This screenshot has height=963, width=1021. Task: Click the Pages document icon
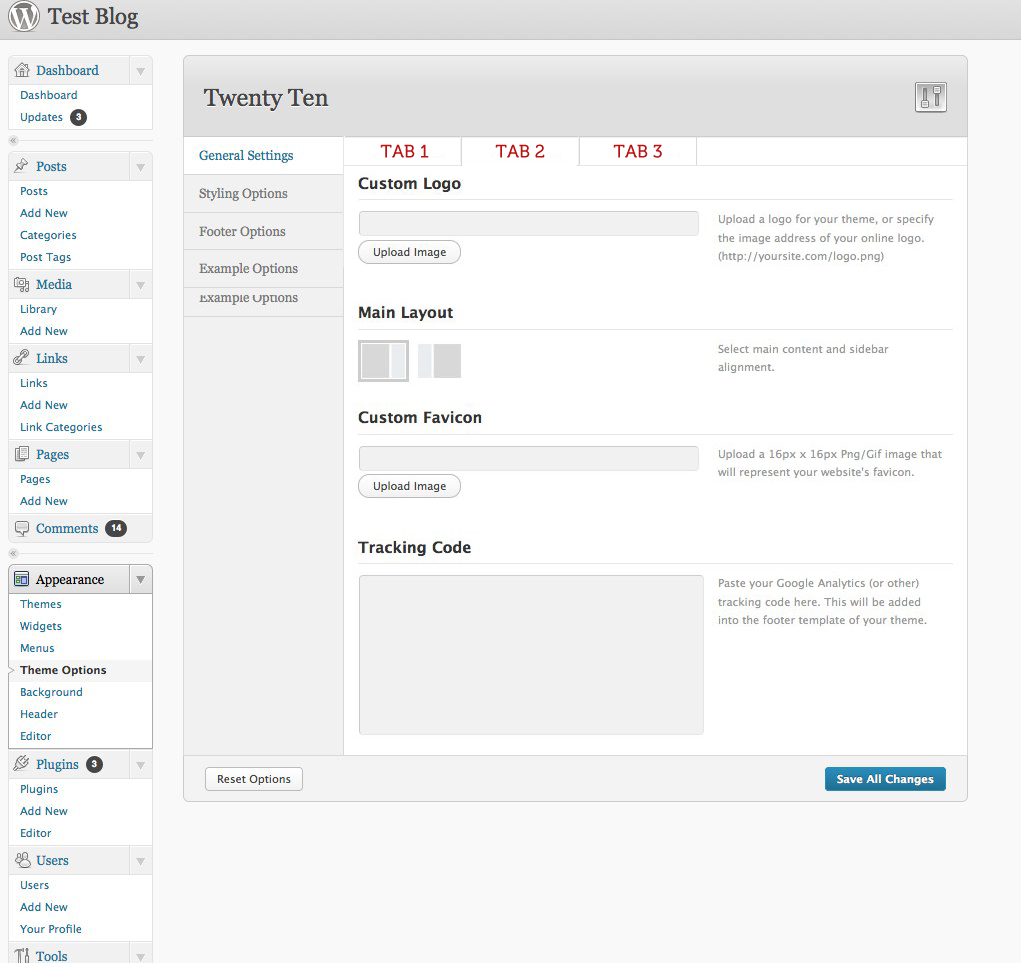click(x=21, y=454)
